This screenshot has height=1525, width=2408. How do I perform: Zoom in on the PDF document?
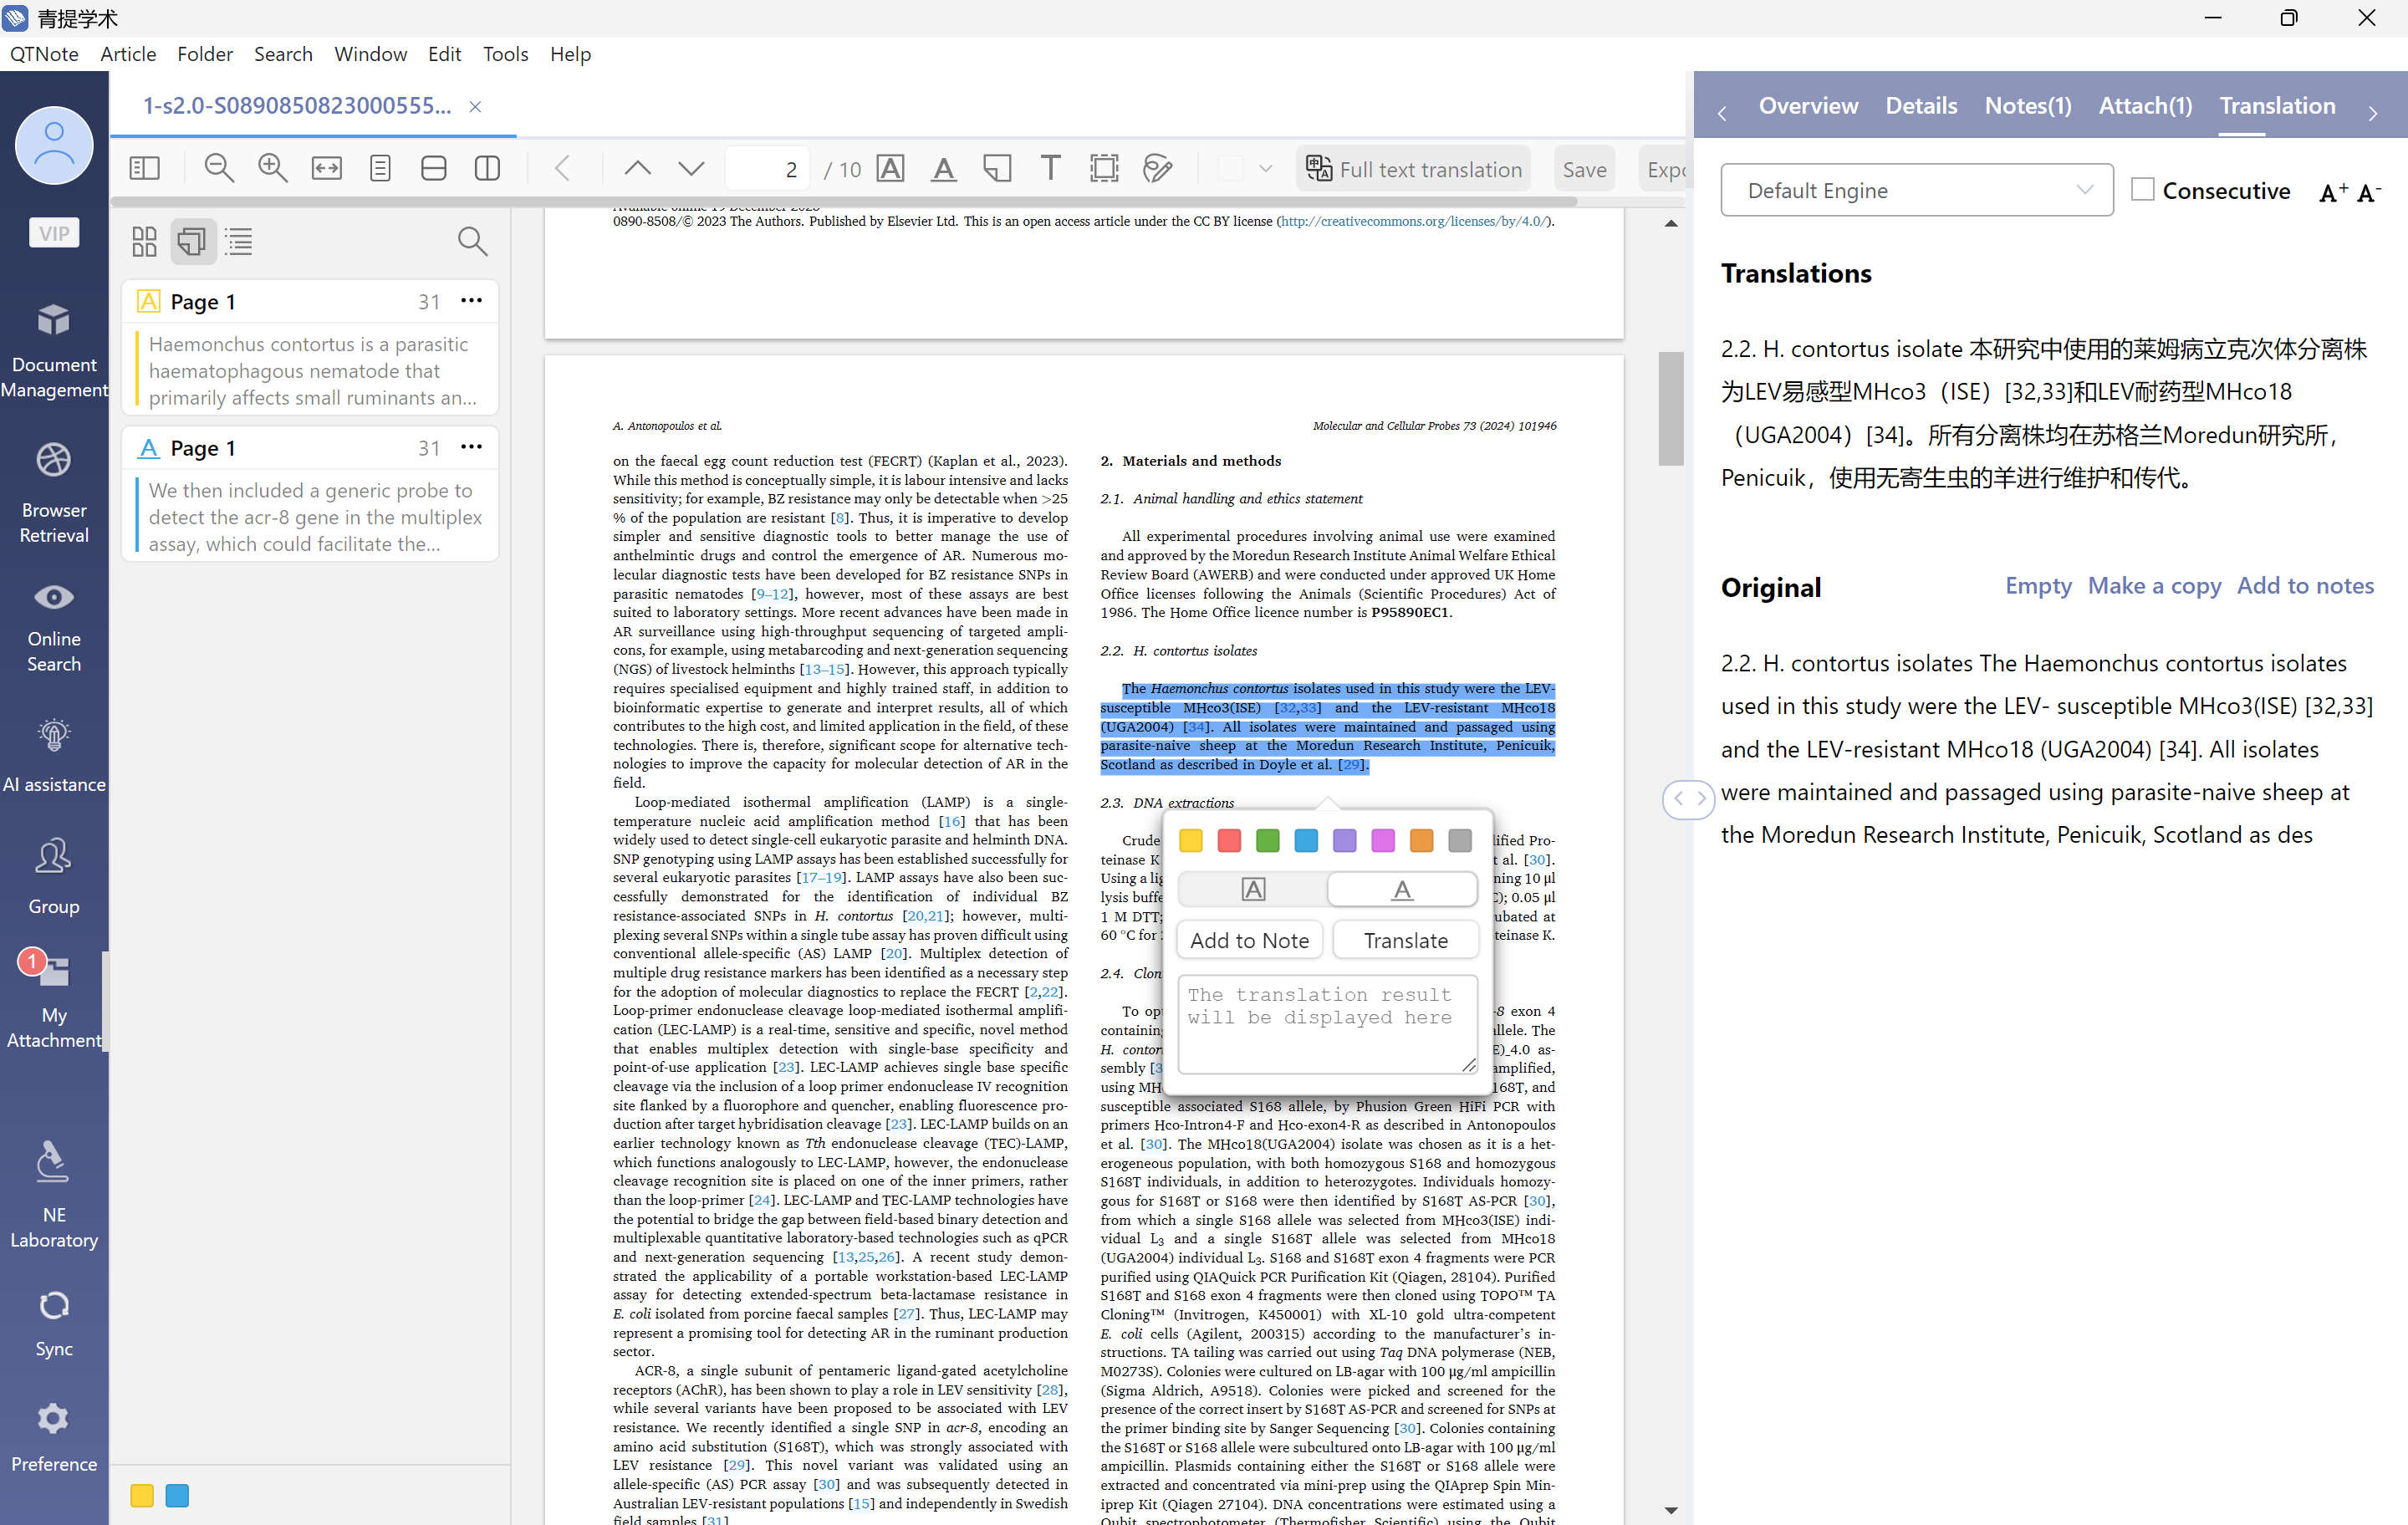pos(273,168)
